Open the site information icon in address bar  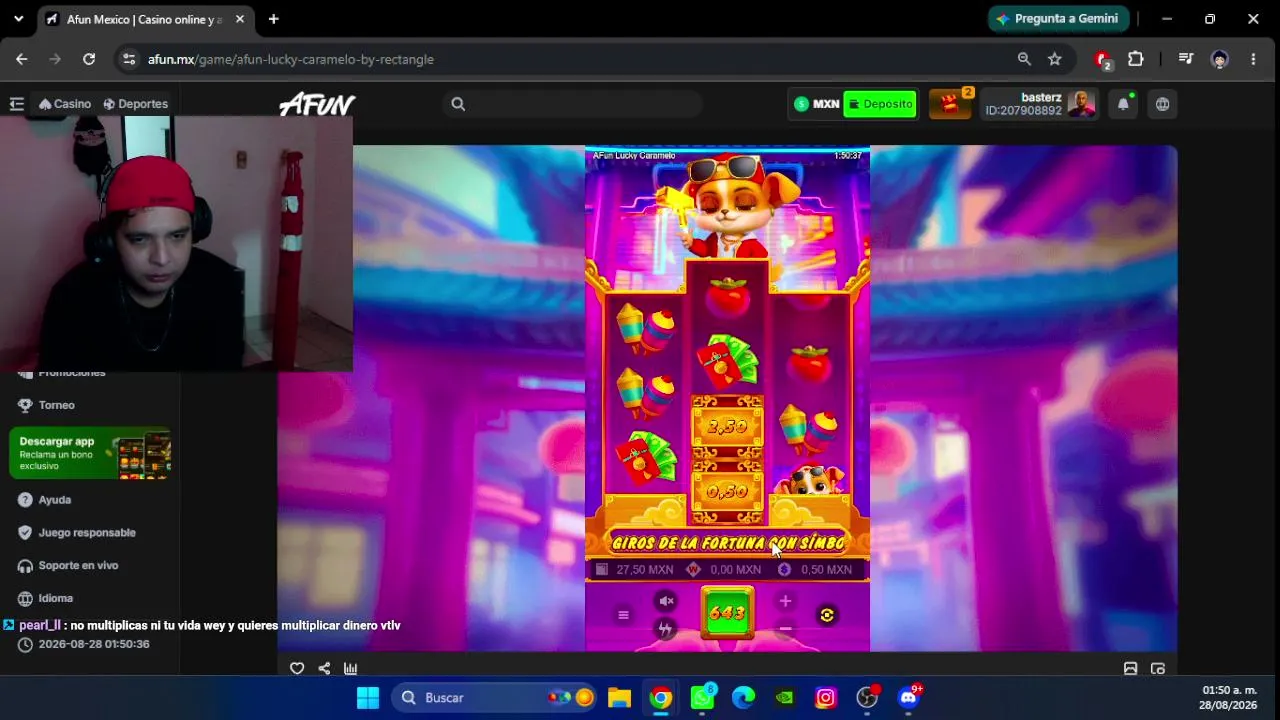[128, 59]
